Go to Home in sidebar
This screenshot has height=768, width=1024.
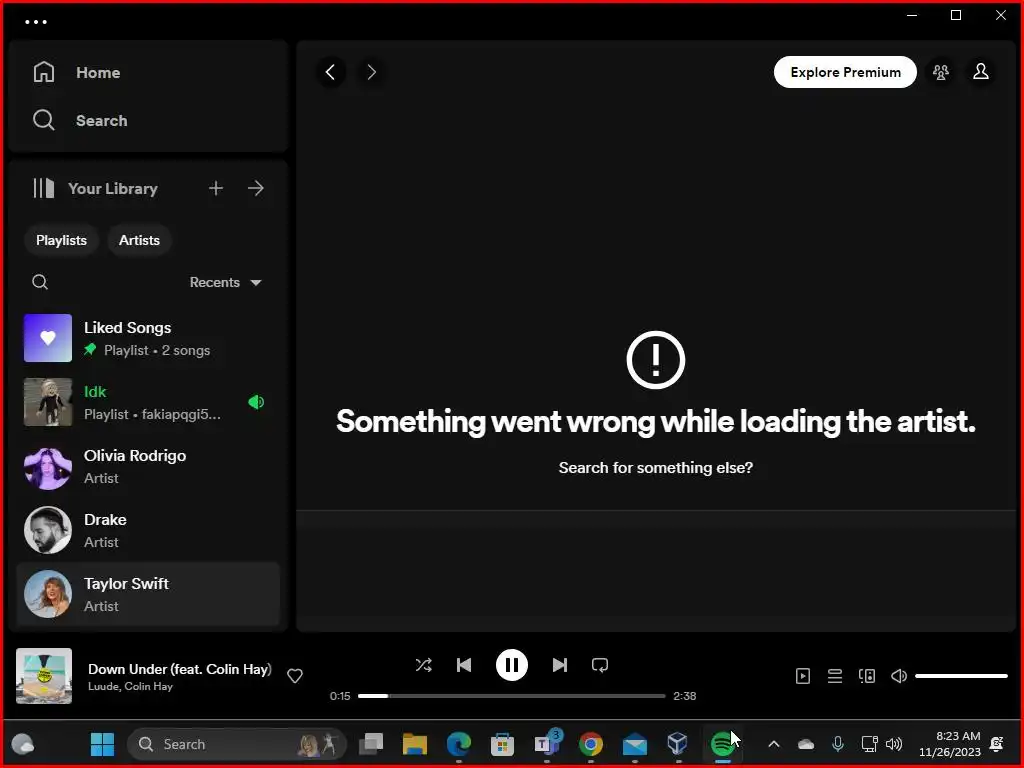pos(76,72)
